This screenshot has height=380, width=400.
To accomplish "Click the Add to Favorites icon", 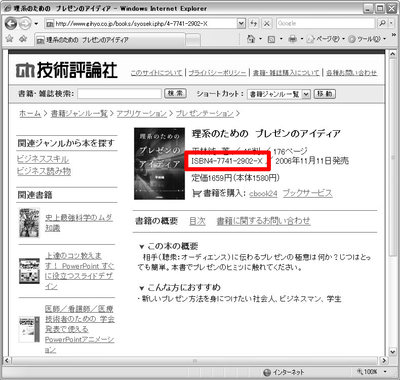I will pyautogui.click(x=23, y=39).
